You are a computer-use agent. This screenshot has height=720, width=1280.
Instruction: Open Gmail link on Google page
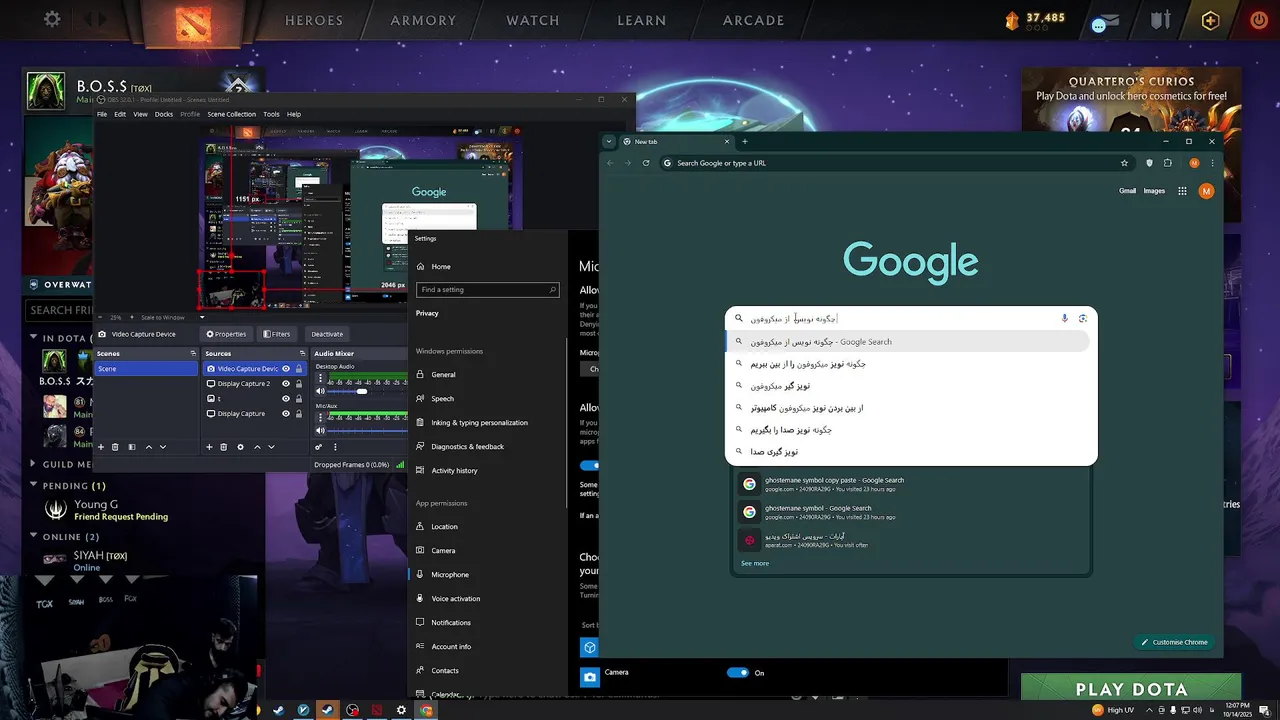[1127, 191]
